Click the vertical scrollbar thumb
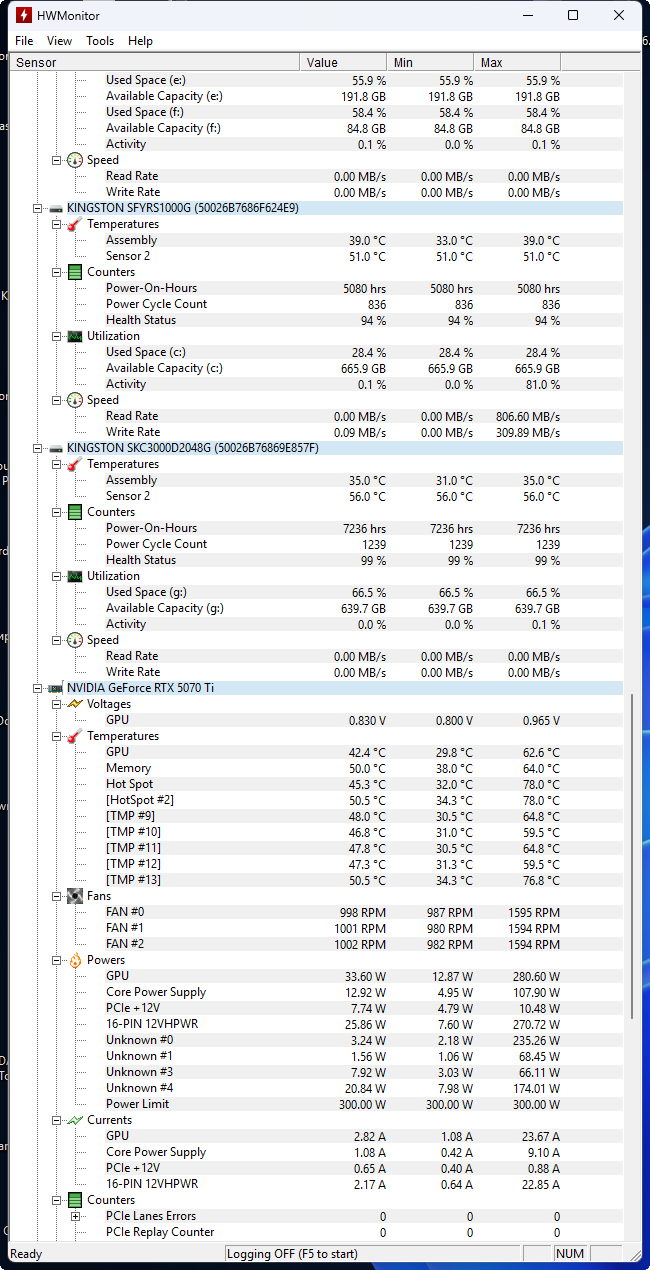Image resolution: width=650 pixels, height=1270 pixels. click(x=632, y=856)
